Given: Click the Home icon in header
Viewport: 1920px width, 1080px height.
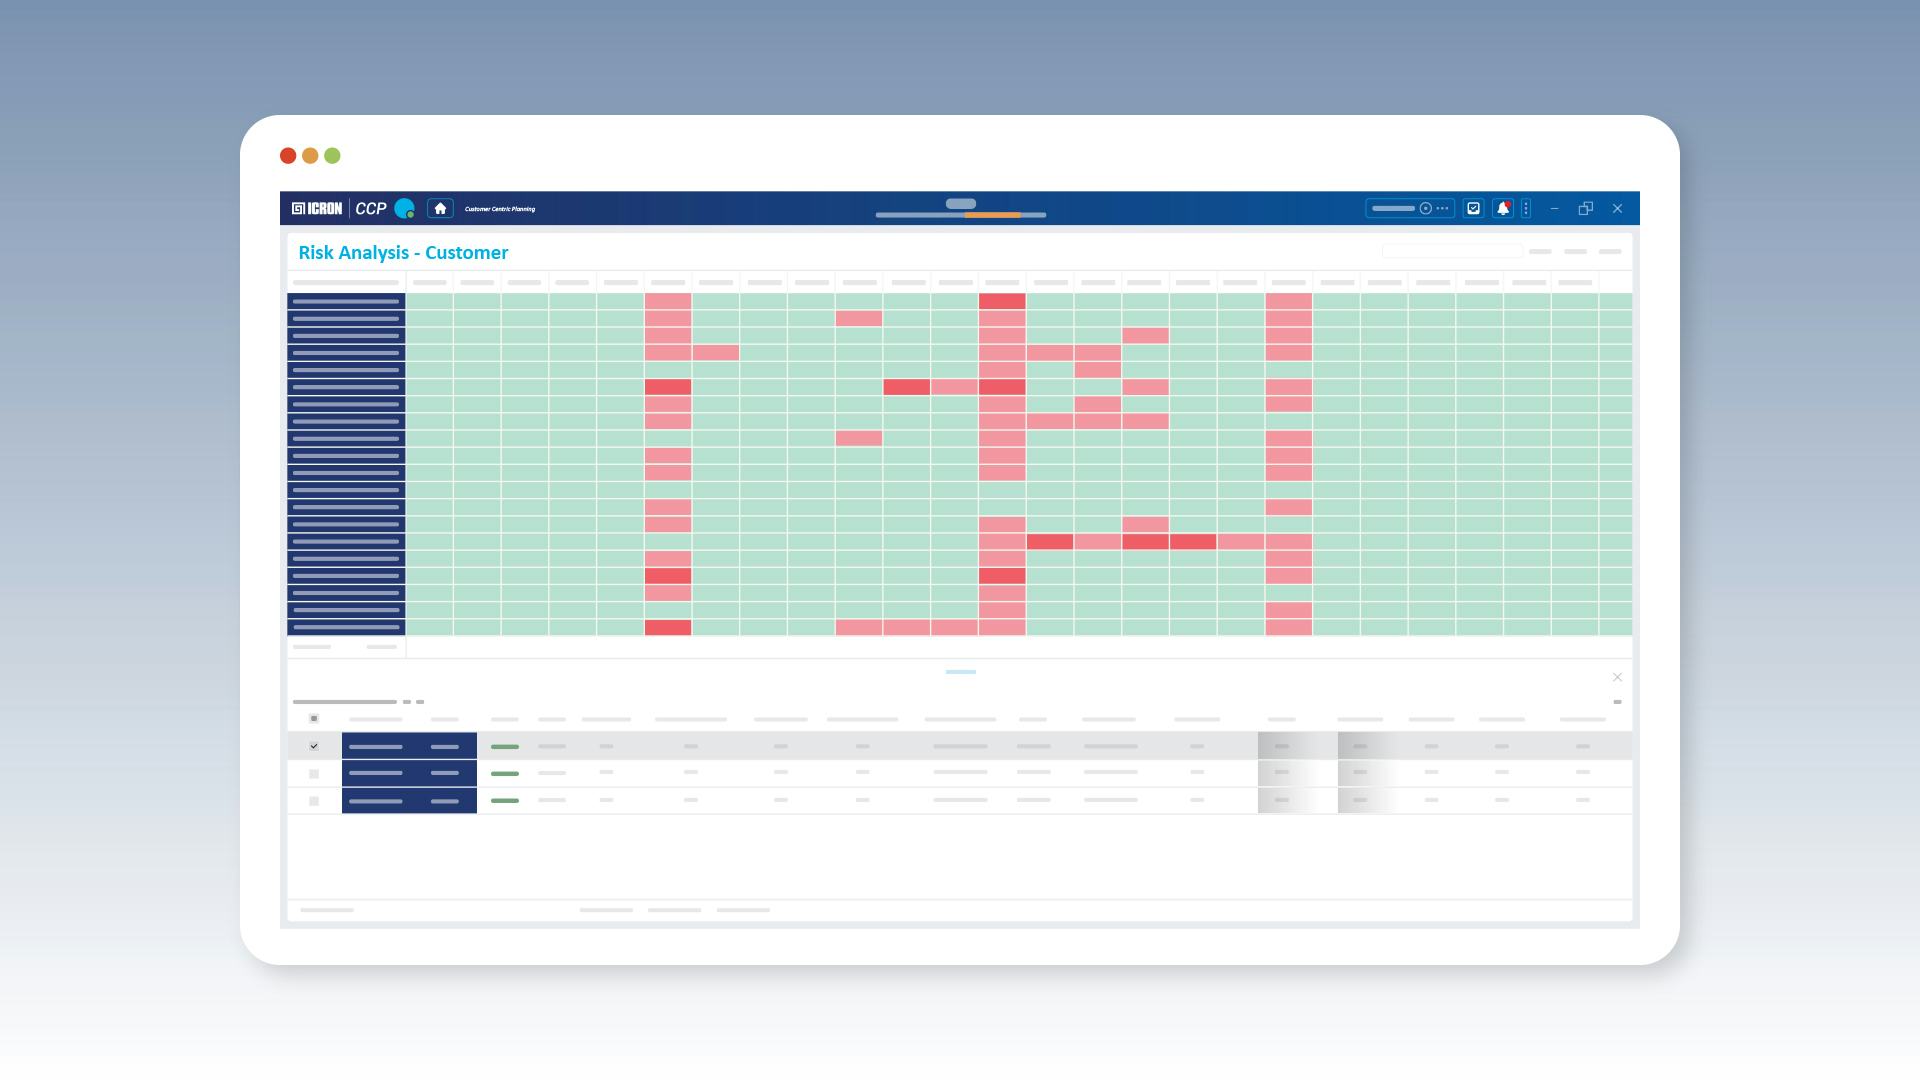Looking at the screenshot, I should click(440, 208).
